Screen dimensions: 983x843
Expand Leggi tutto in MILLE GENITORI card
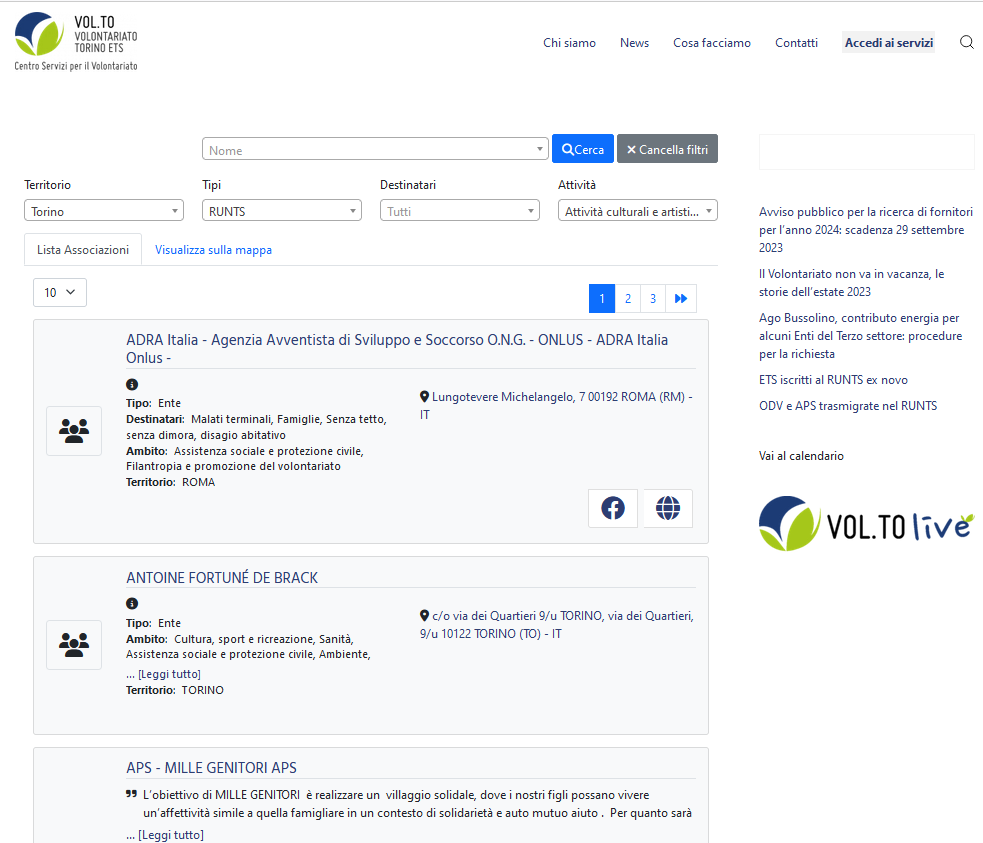171,835
